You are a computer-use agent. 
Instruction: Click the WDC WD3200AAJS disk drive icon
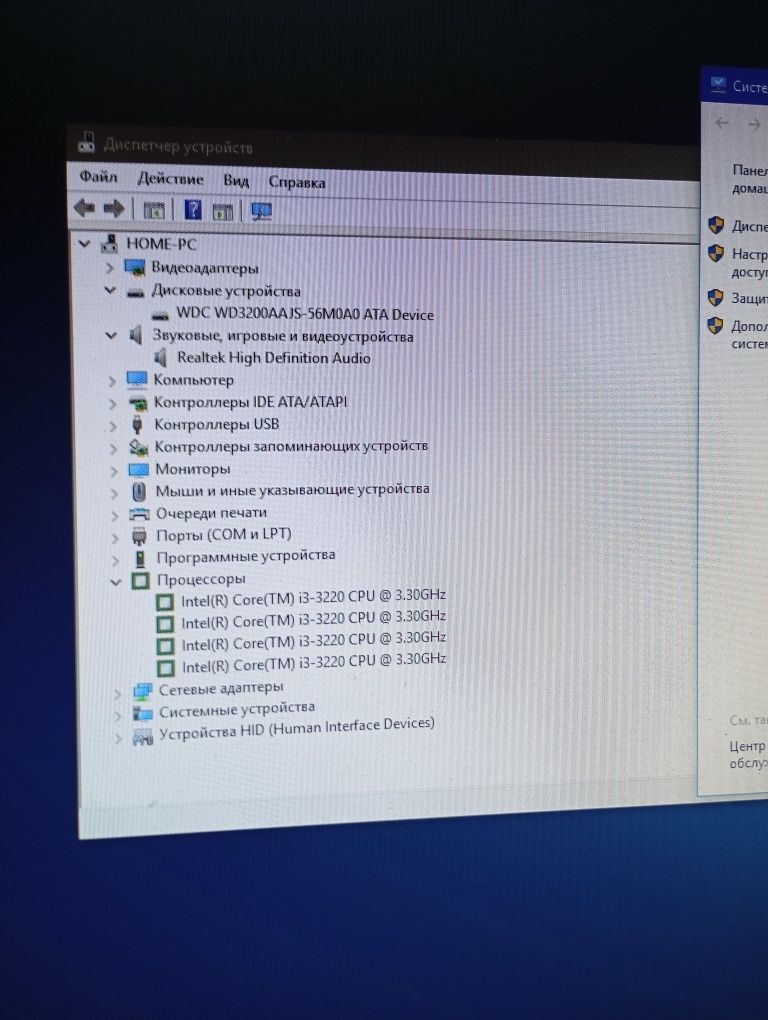(160, 315)
